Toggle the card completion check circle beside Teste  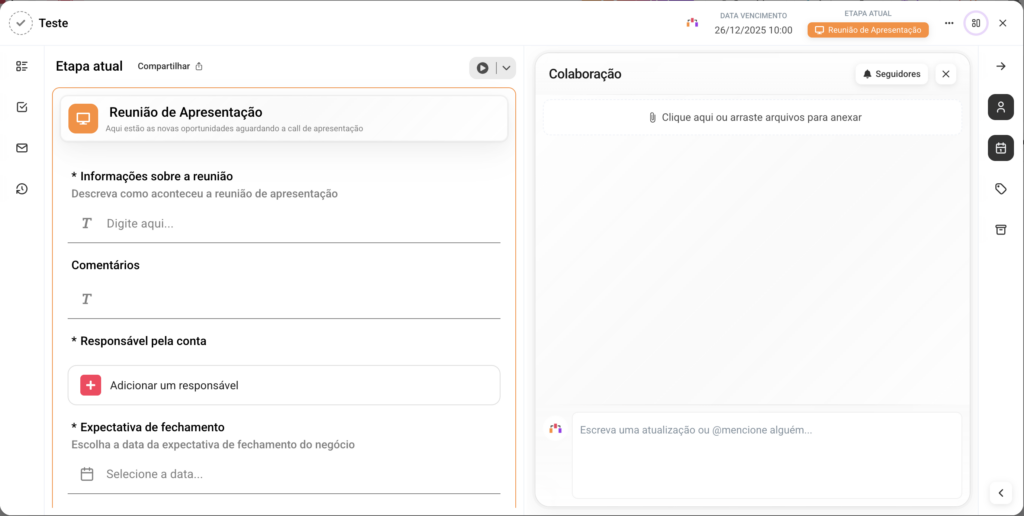pos(21,22)
